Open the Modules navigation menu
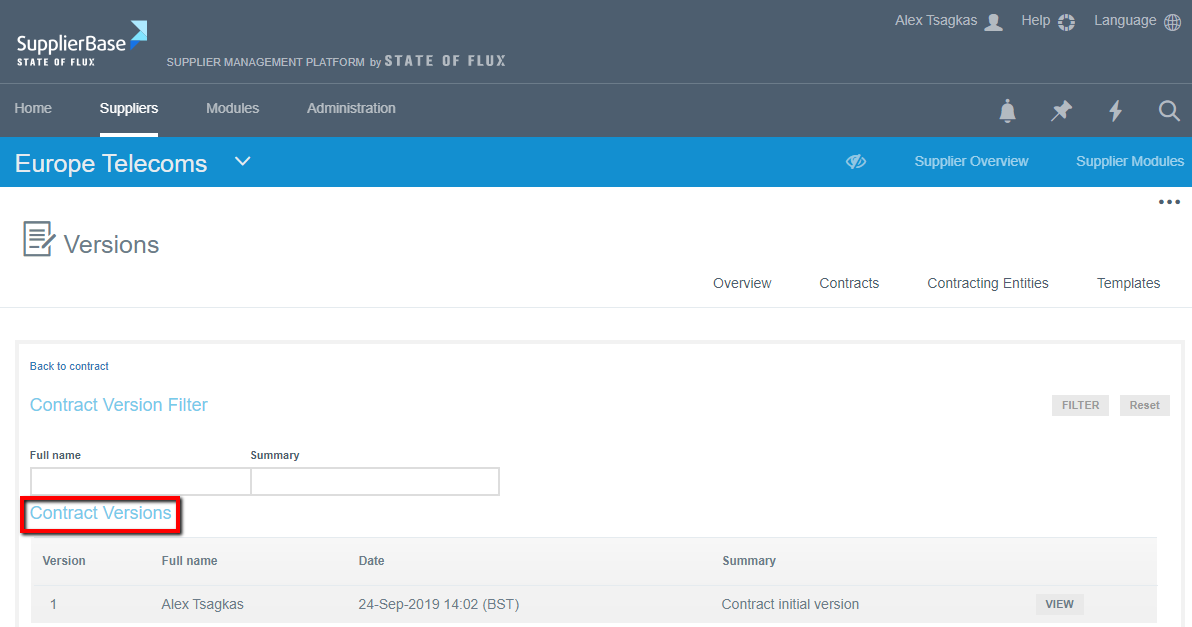The height and width of the screenshot is (627, 1192). tap(232, 108)
